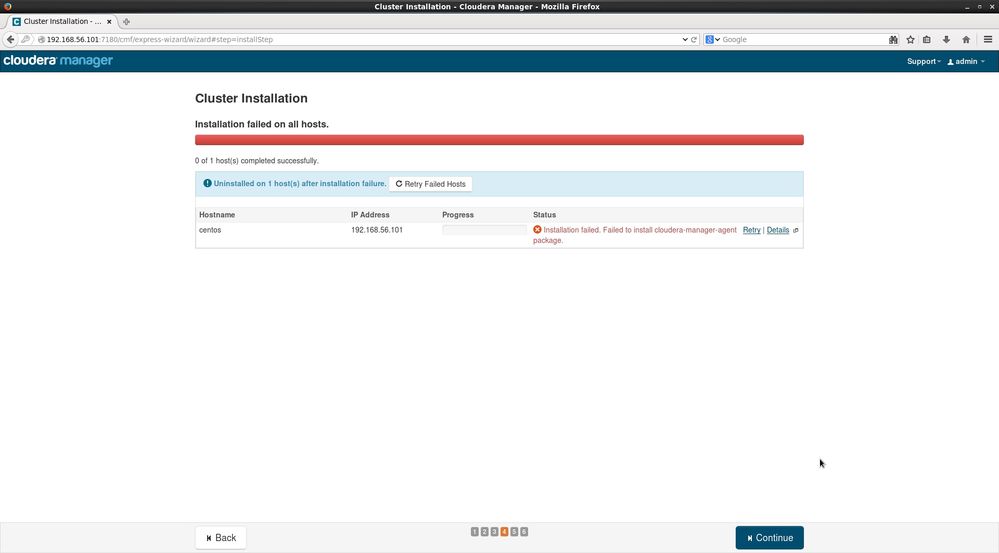Go to wizard step 3

point(494,532)
